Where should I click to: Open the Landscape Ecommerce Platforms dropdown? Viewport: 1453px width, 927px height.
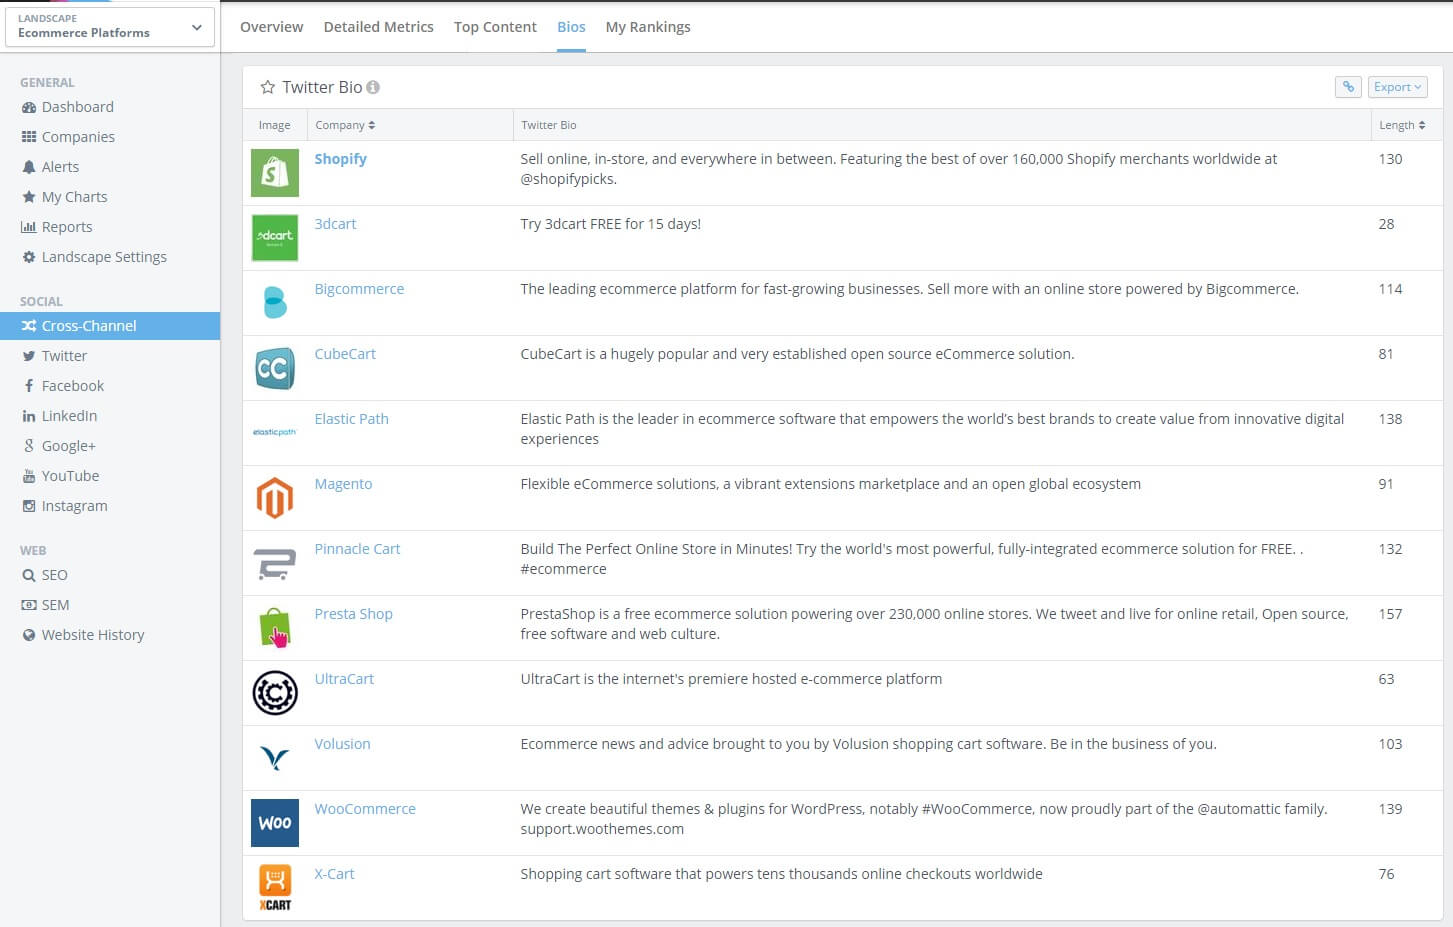[110, 27]
